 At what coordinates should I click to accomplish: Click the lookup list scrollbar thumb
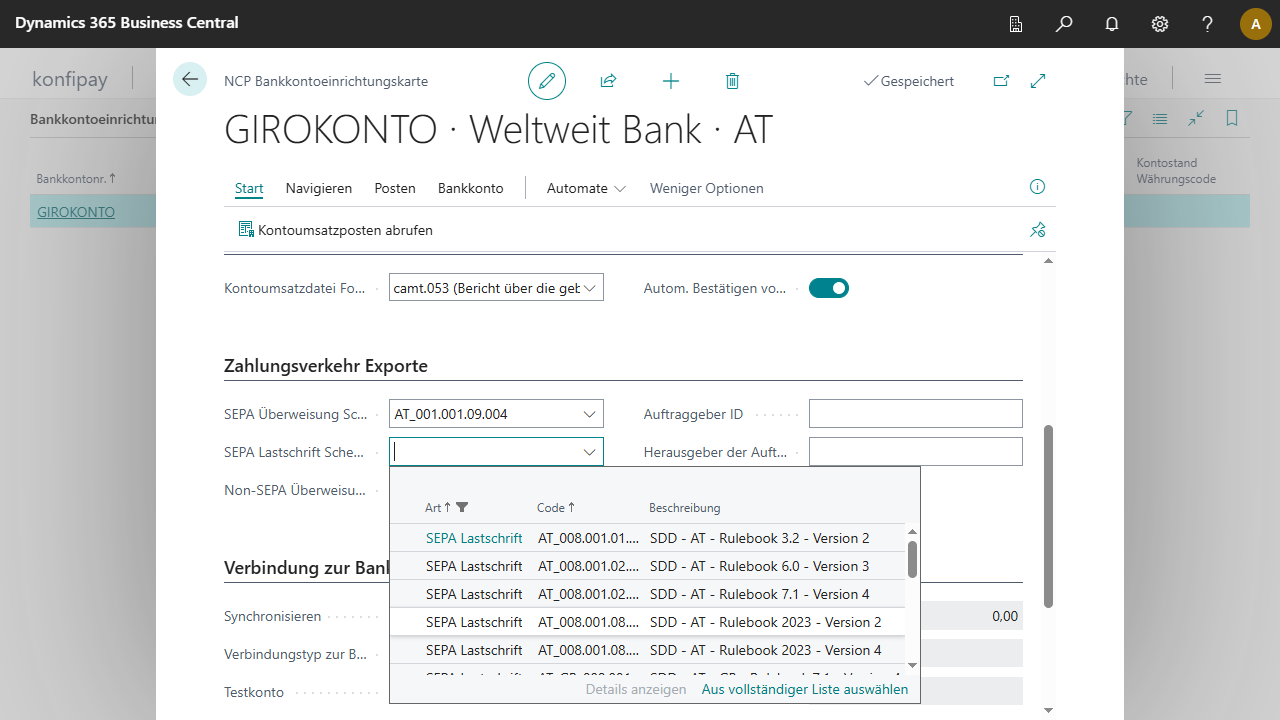[x=912, y=559]
